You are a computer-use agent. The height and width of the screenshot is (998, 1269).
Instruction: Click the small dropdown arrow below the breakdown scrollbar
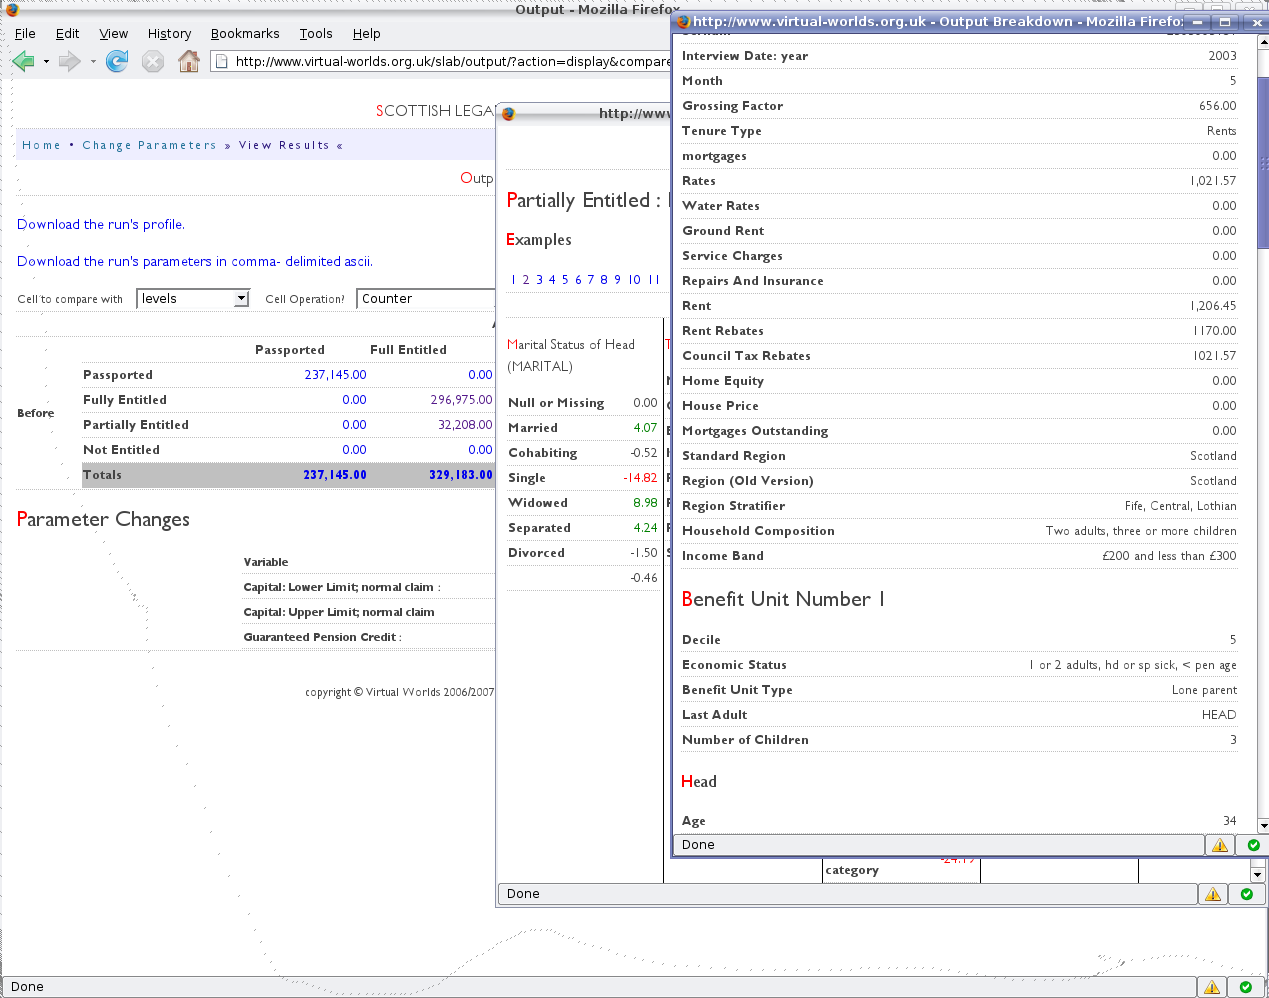[x=1258, y=875]
